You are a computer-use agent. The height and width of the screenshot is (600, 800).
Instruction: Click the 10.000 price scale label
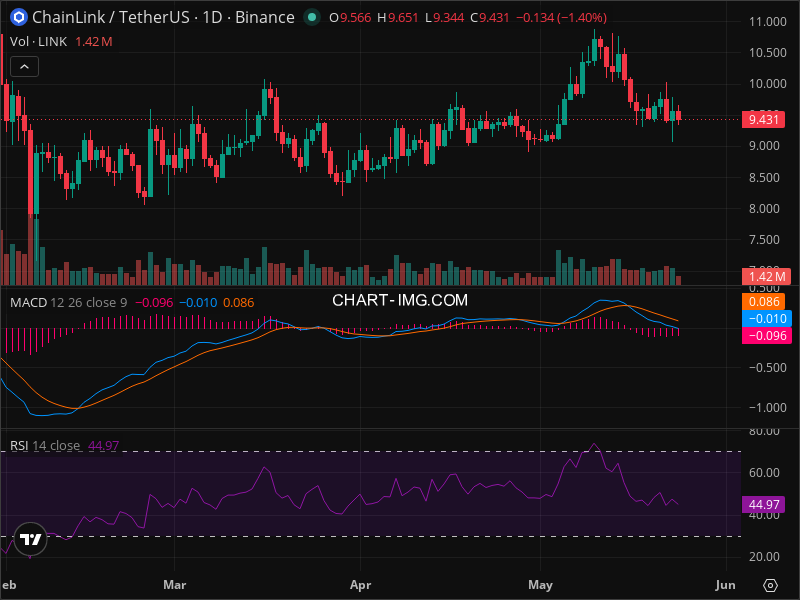tap(767, 84)
